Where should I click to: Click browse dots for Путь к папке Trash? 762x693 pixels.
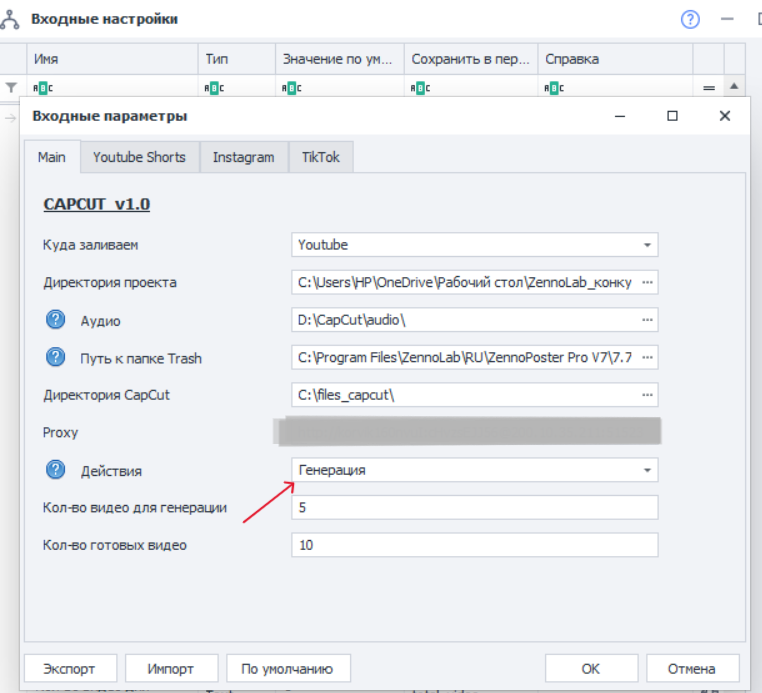coord(647,357)
